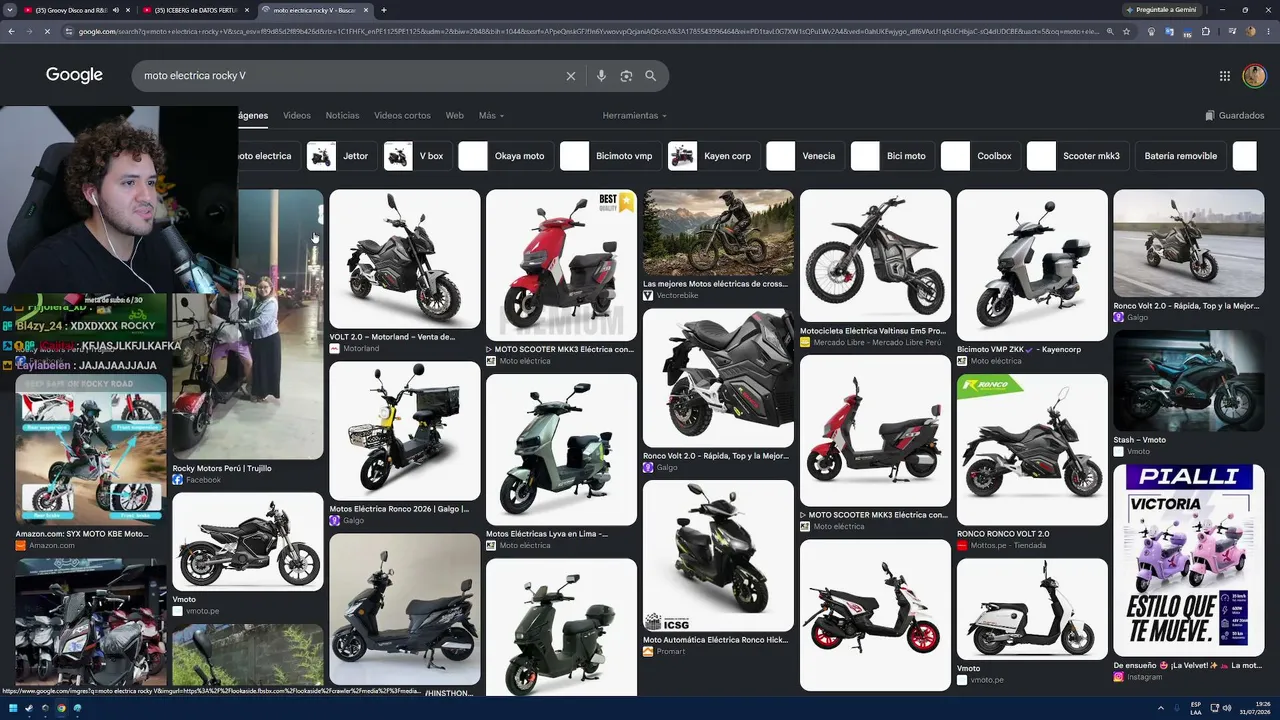Open Moto Automática Eléctrica Ronco Promart image
The width and height of the screenshot is (1280, 720).
click(x=718, y=556)
